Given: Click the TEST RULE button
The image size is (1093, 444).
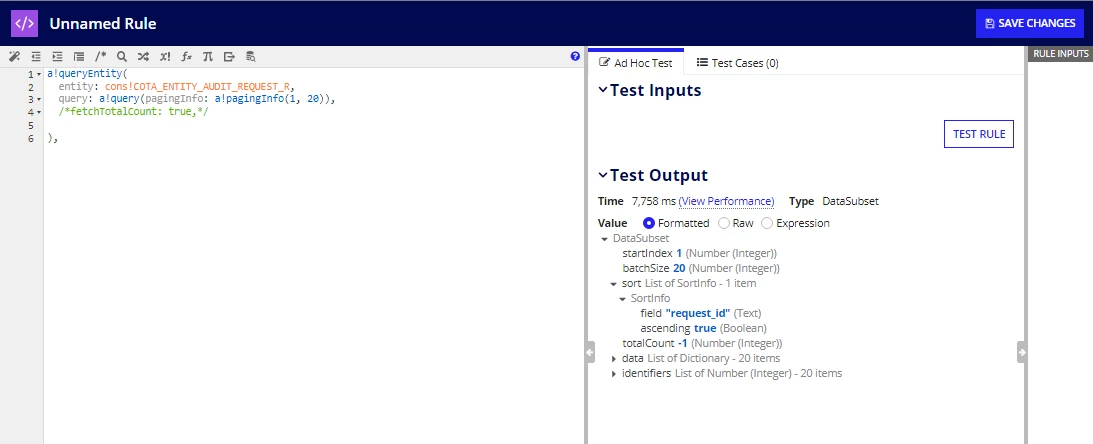Looking at the screenshot, I should click(979, 134).
